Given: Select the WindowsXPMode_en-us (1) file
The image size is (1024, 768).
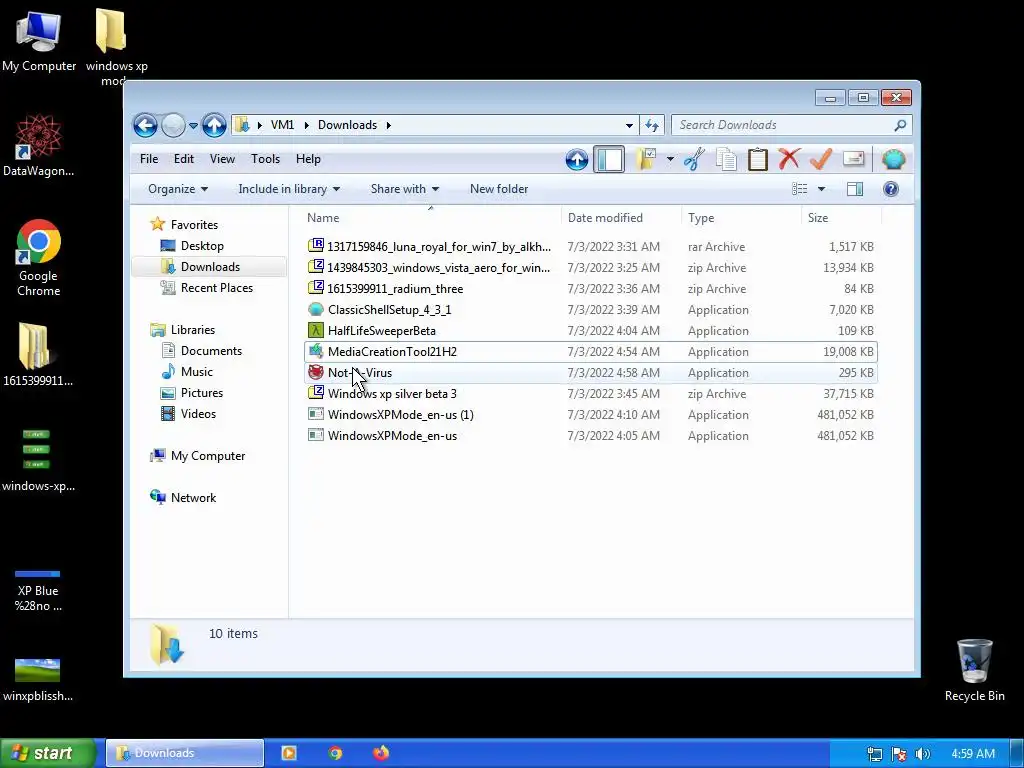Looking at the screenshot, I should pyautogui.click(x=591, y=415).
